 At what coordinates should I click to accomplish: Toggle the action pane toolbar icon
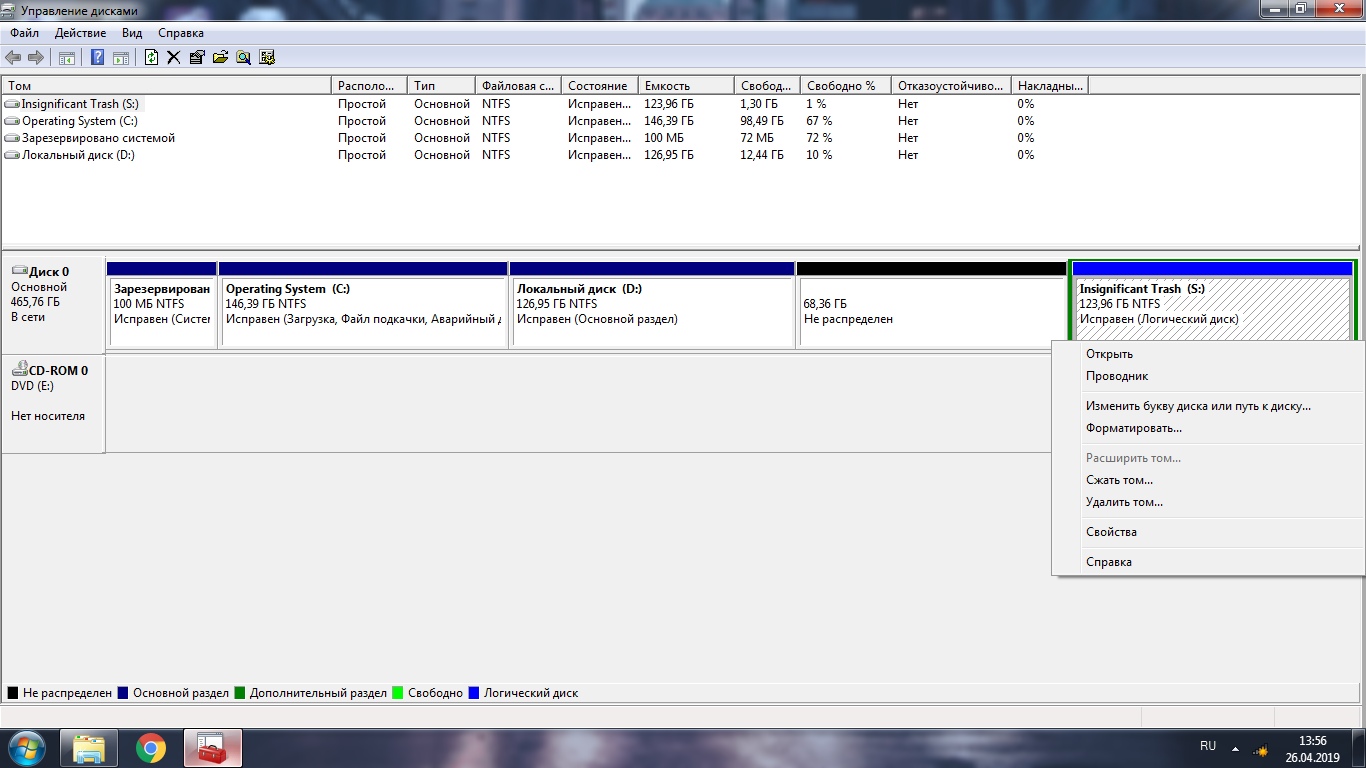click(120, 57)
